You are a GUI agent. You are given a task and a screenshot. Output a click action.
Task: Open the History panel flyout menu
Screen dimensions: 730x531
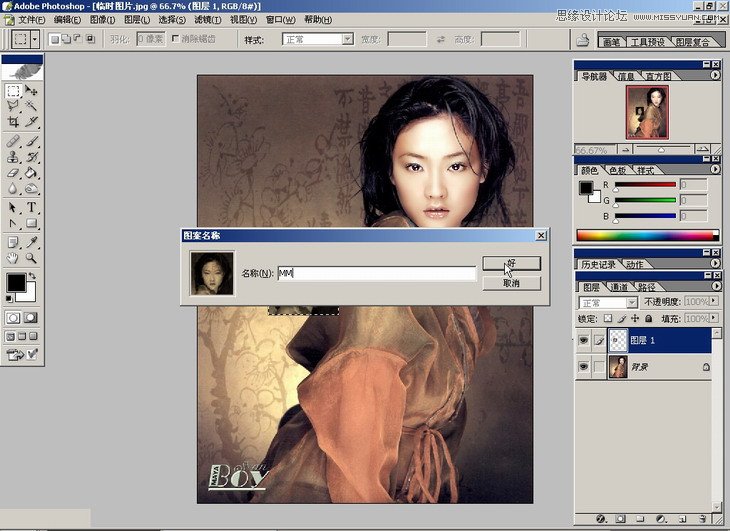tap(716, 263)
